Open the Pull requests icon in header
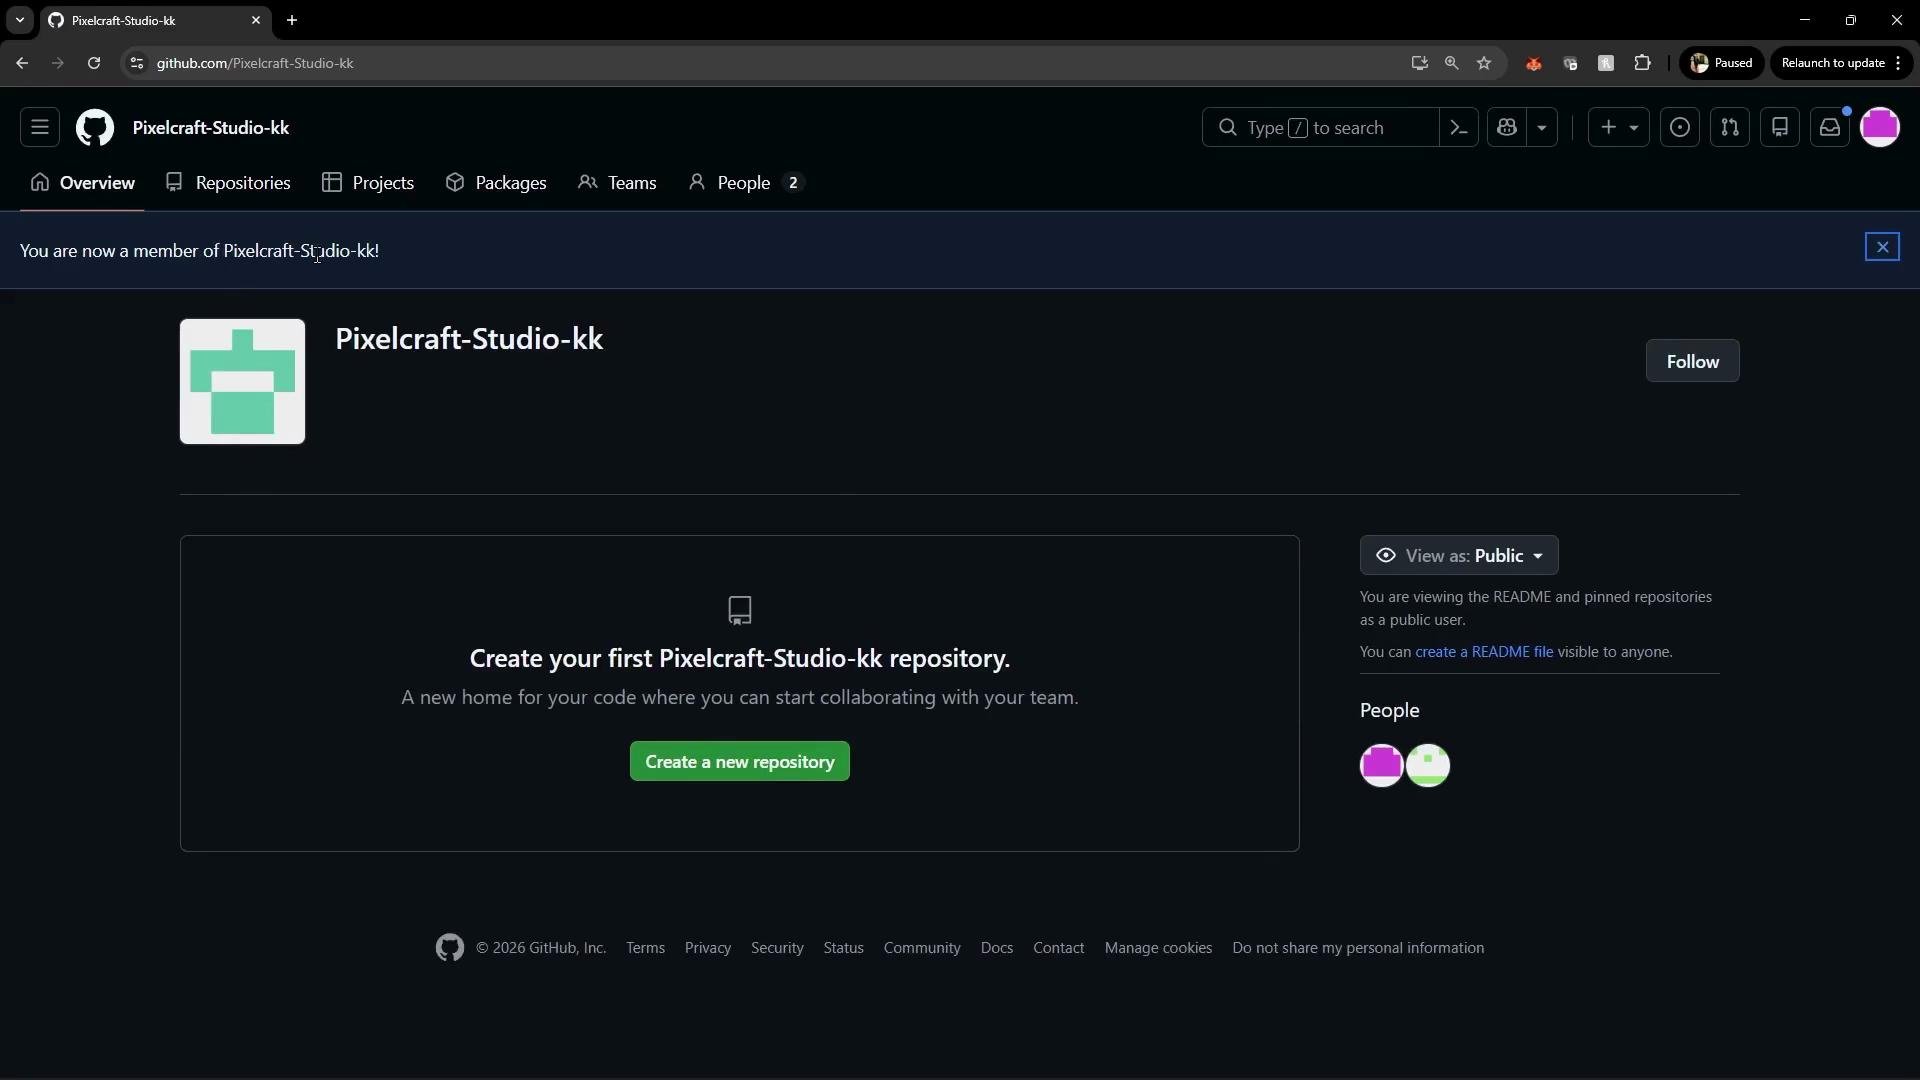 pyautogui.click(x=1730, y=127)
